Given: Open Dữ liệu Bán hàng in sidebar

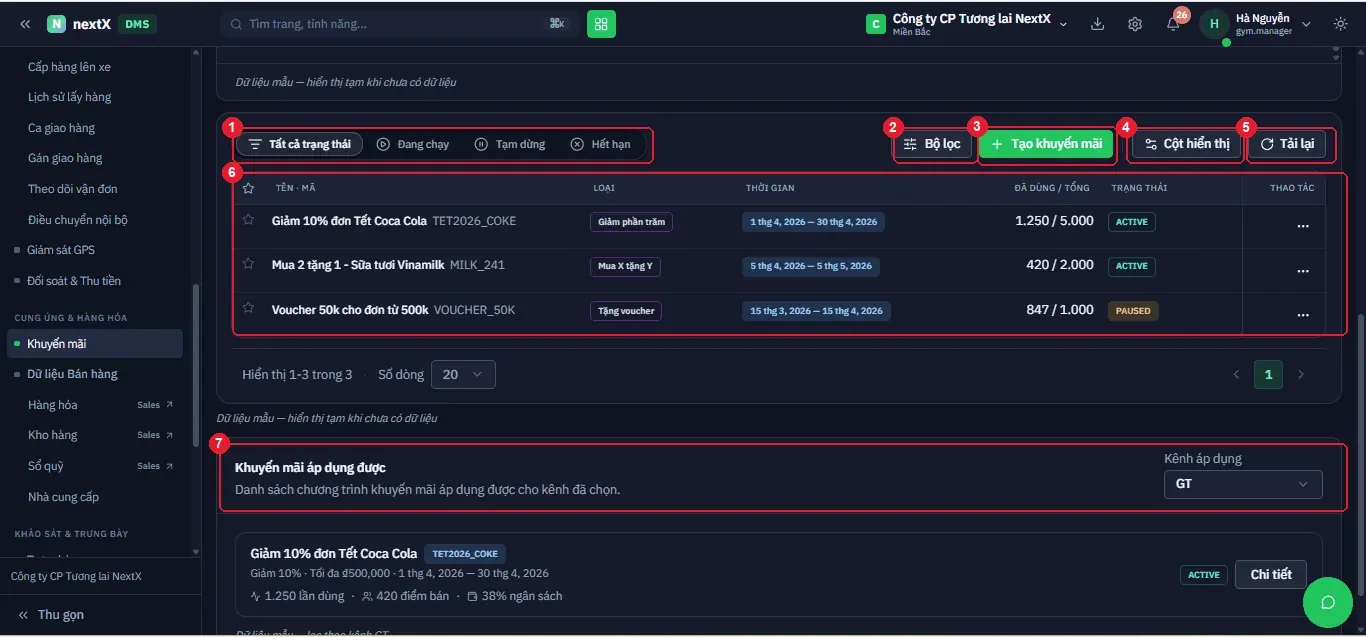Looking at the screenshot, I should coord(95,374).
